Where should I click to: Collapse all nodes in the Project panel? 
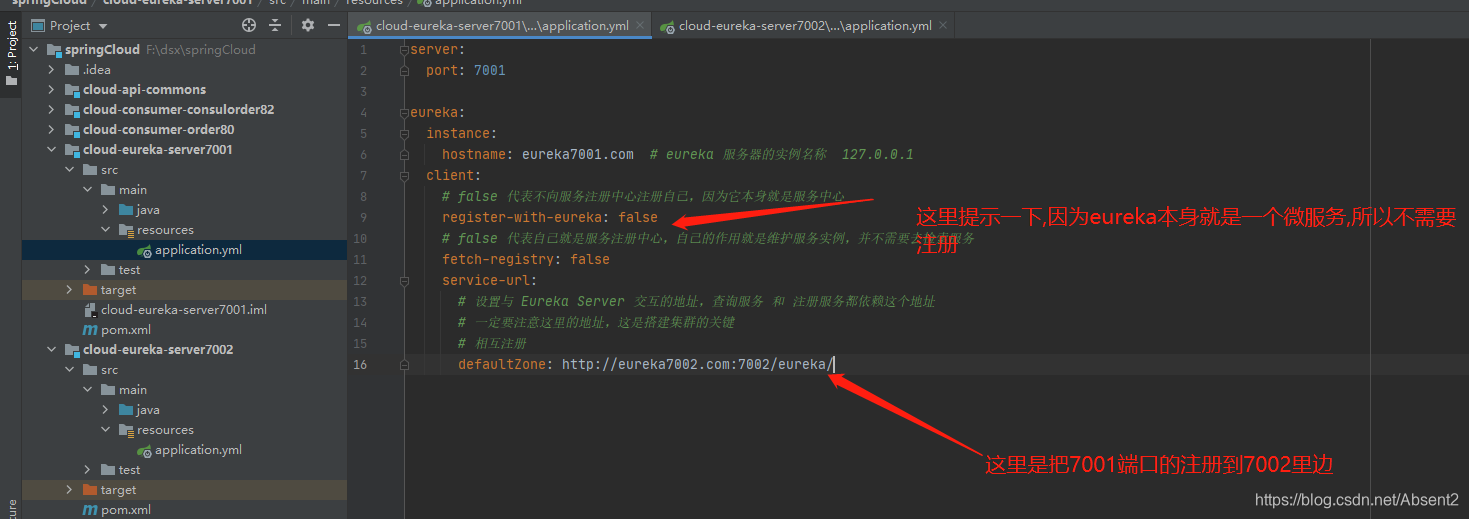275,25
